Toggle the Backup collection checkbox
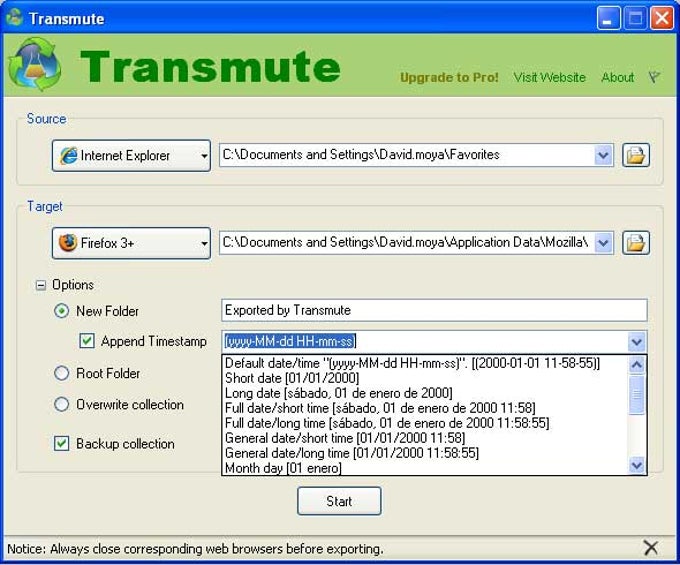Image resolution: width=680 pixels, height=565 pixels. click(x=62, y=444)
